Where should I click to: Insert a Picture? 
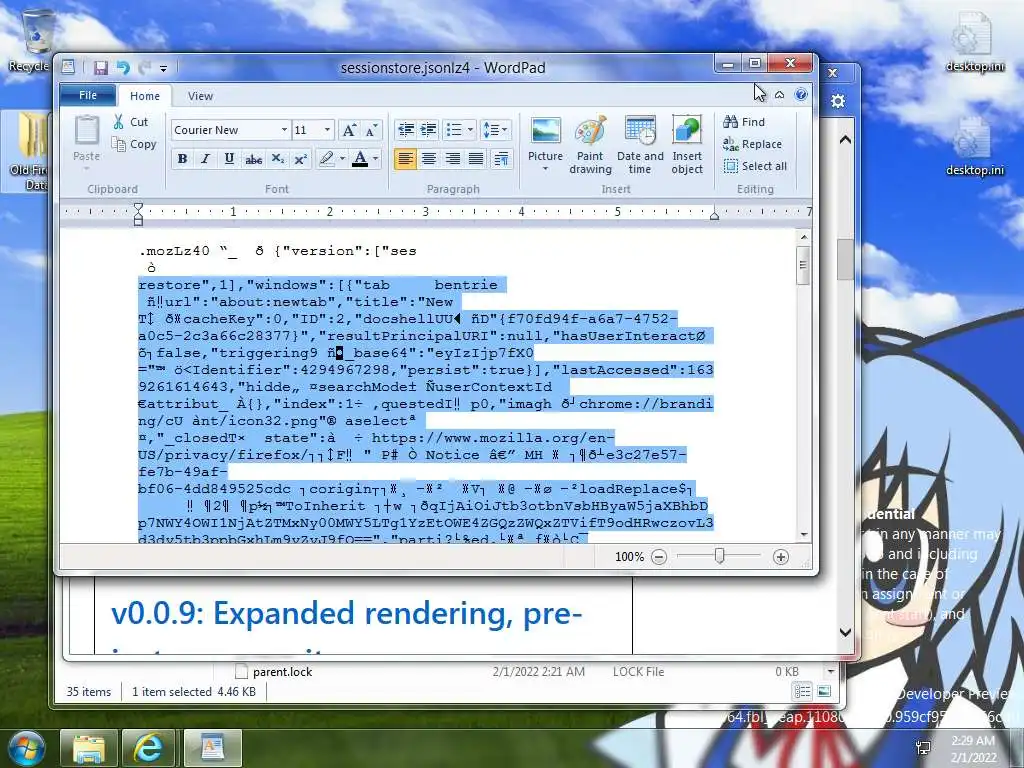point(545,138)
